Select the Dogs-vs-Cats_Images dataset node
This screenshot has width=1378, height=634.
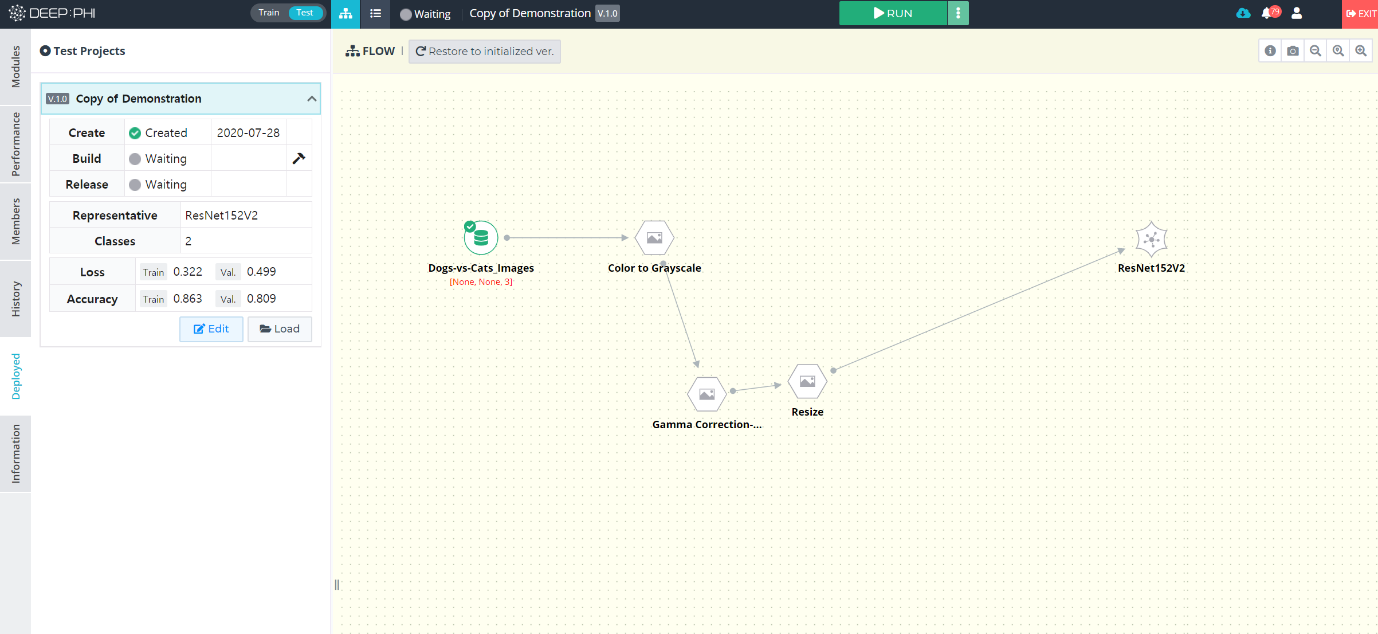tap(481, 238)
